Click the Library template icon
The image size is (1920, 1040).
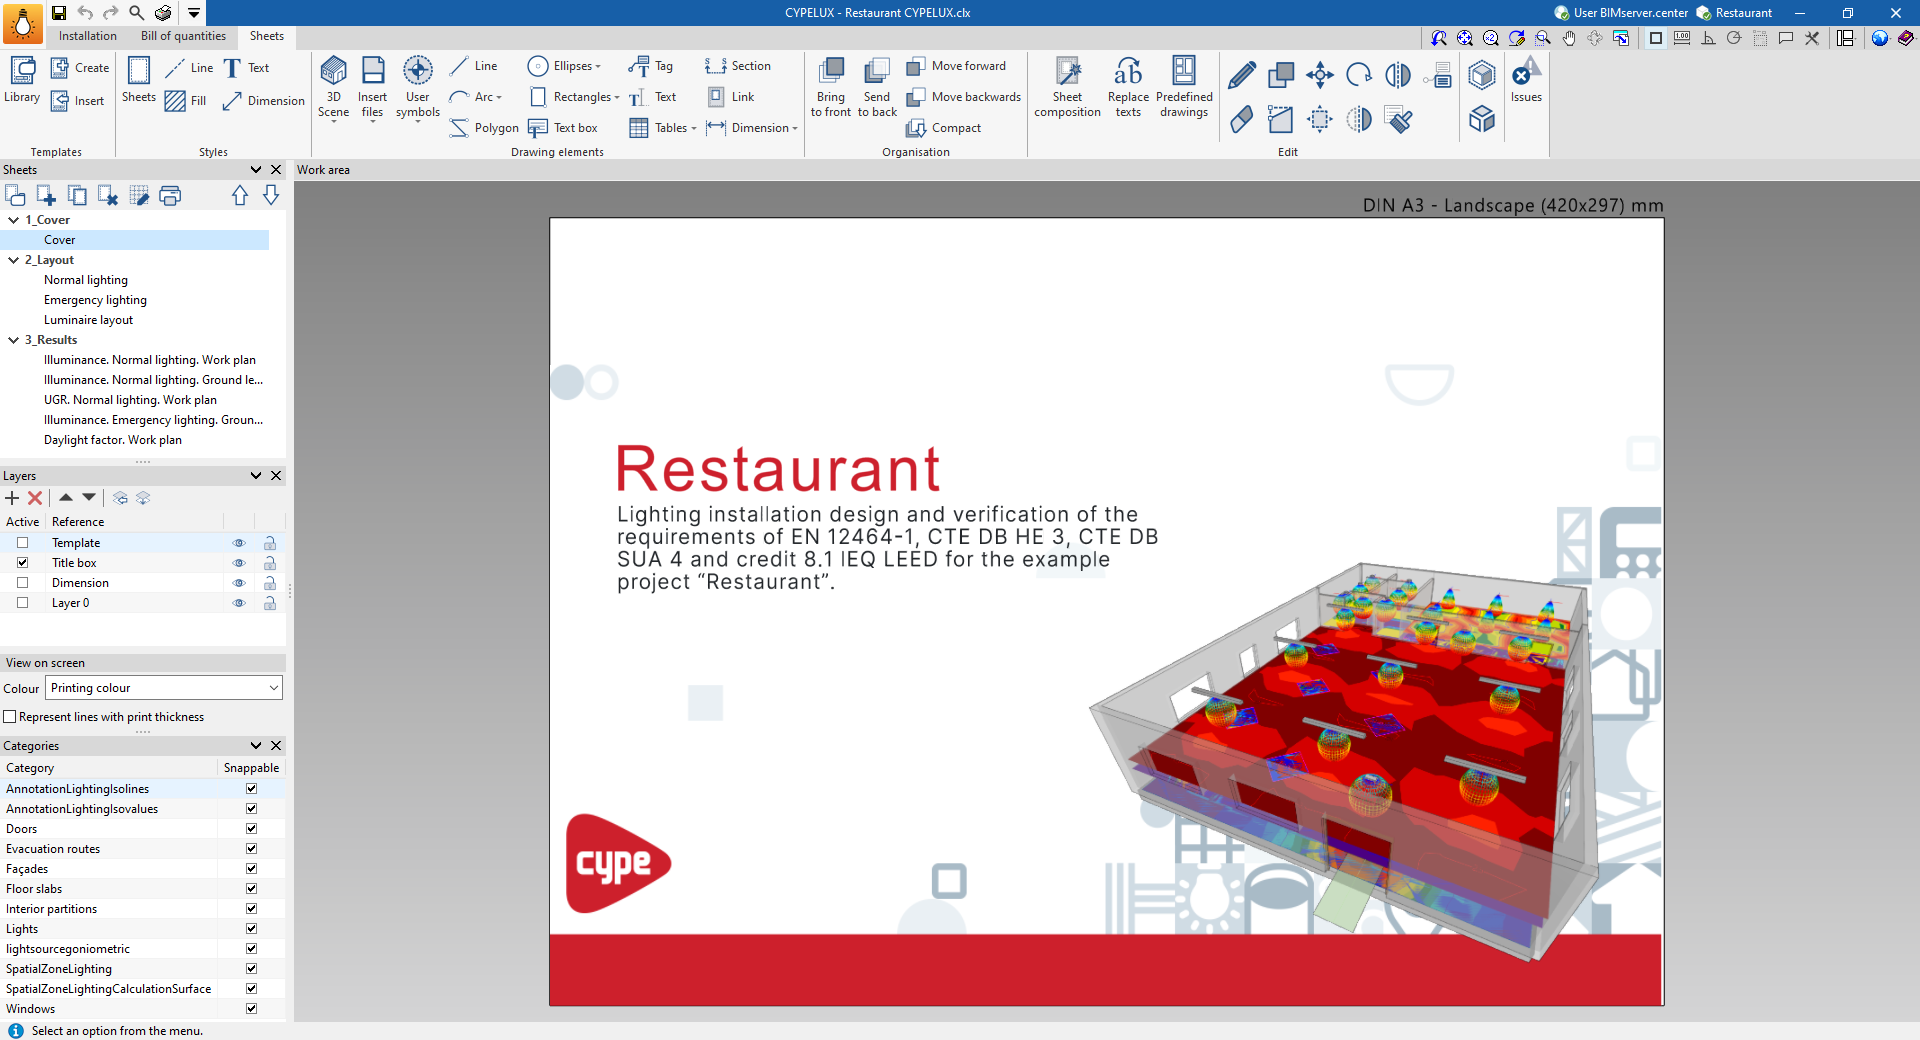(22, 80)
